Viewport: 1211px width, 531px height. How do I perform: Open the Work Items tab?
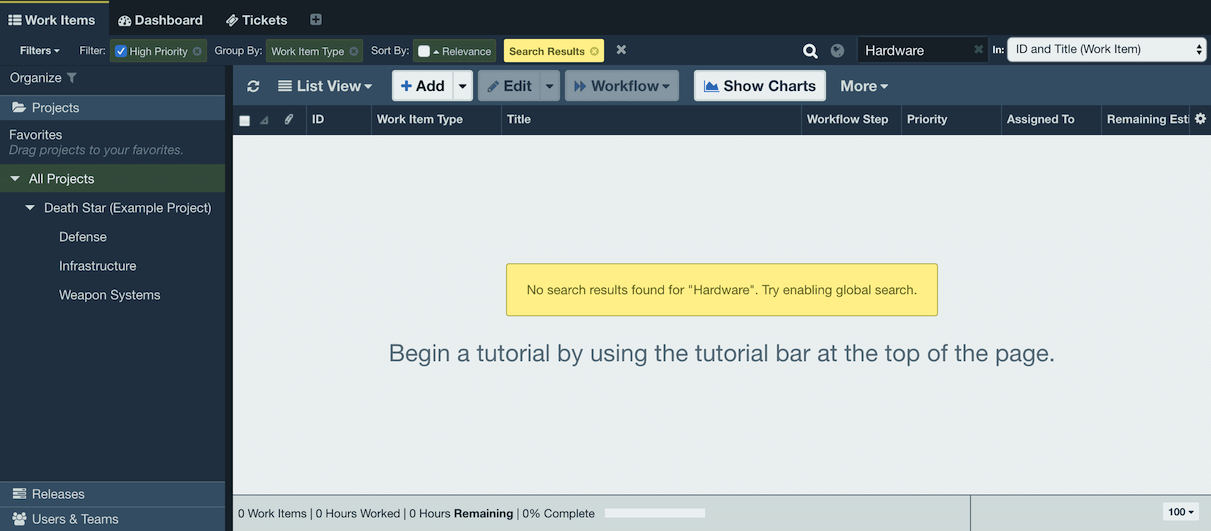[x=52, y=20]
